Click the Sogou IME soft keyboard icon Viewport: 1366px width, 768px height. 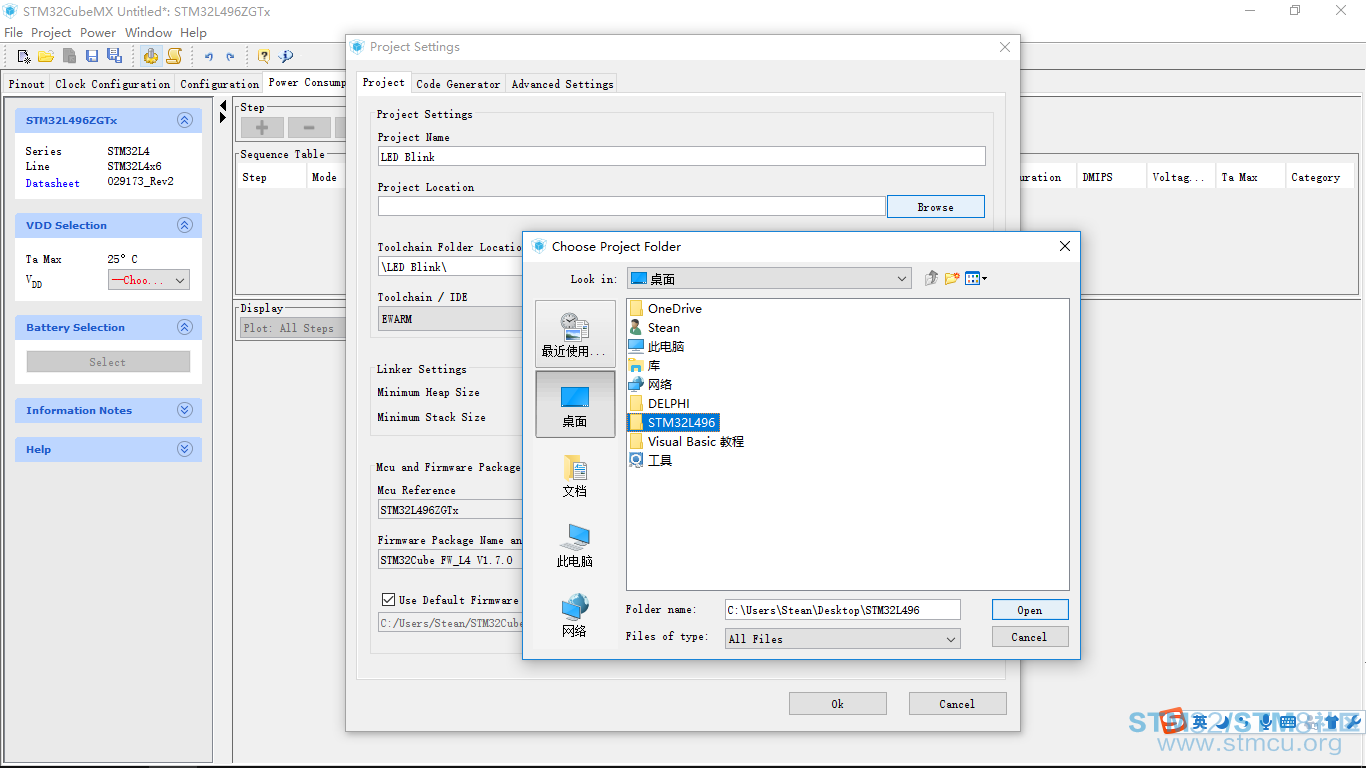[1288, 722]
